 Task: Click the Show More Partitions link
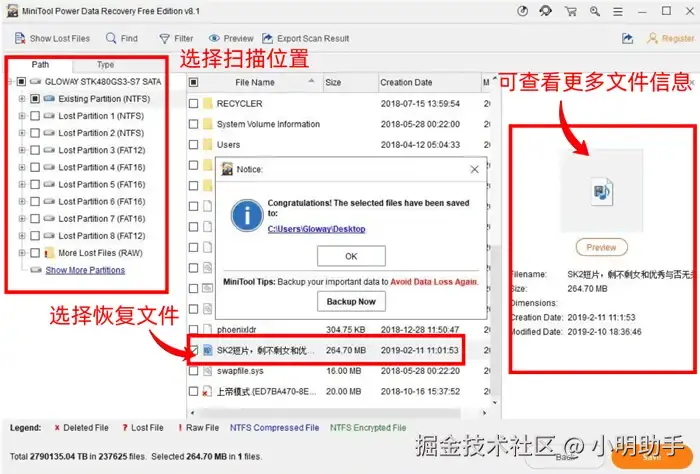85,270
